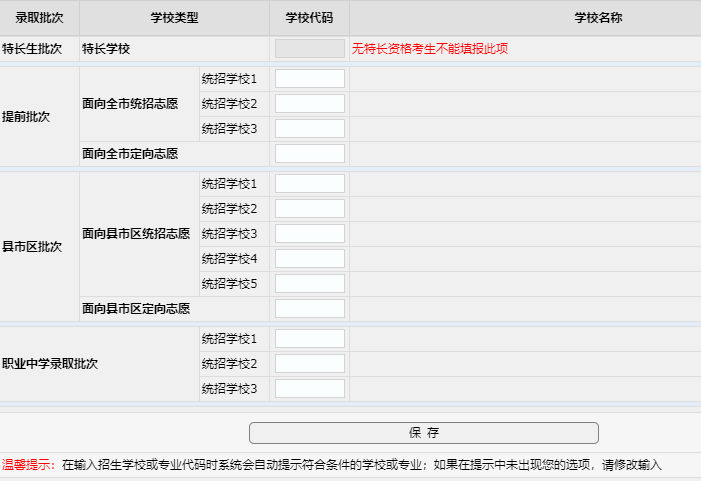
Task: Click the 面向全市定向志愿 label
Action: (x=130, y=154)
